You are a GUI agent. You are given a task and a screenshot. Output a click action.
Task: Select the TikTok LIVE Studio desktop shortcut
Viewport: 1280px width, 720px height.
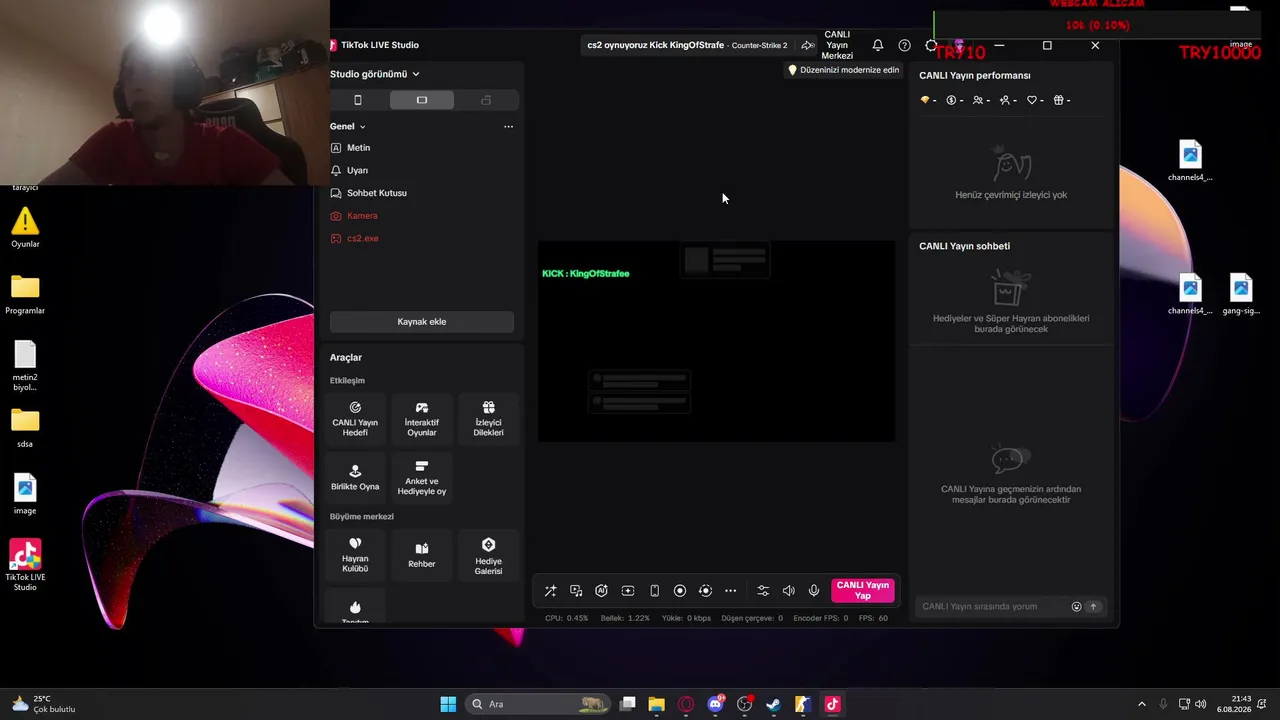25,565
